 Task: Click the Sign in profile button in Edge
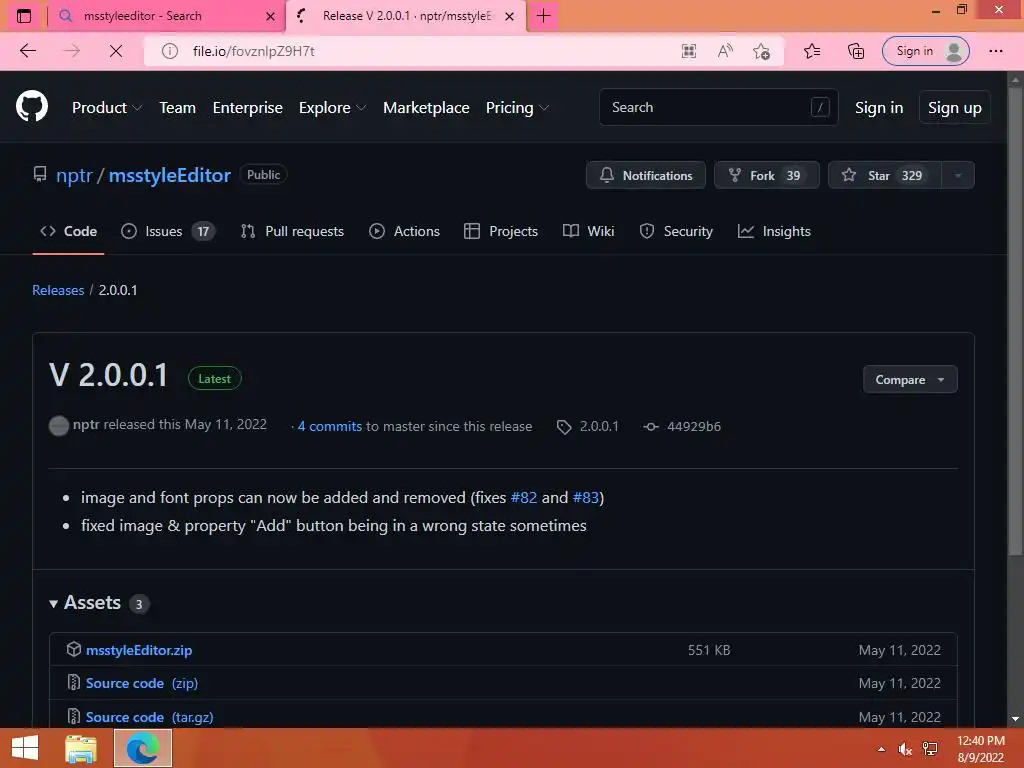925,51
